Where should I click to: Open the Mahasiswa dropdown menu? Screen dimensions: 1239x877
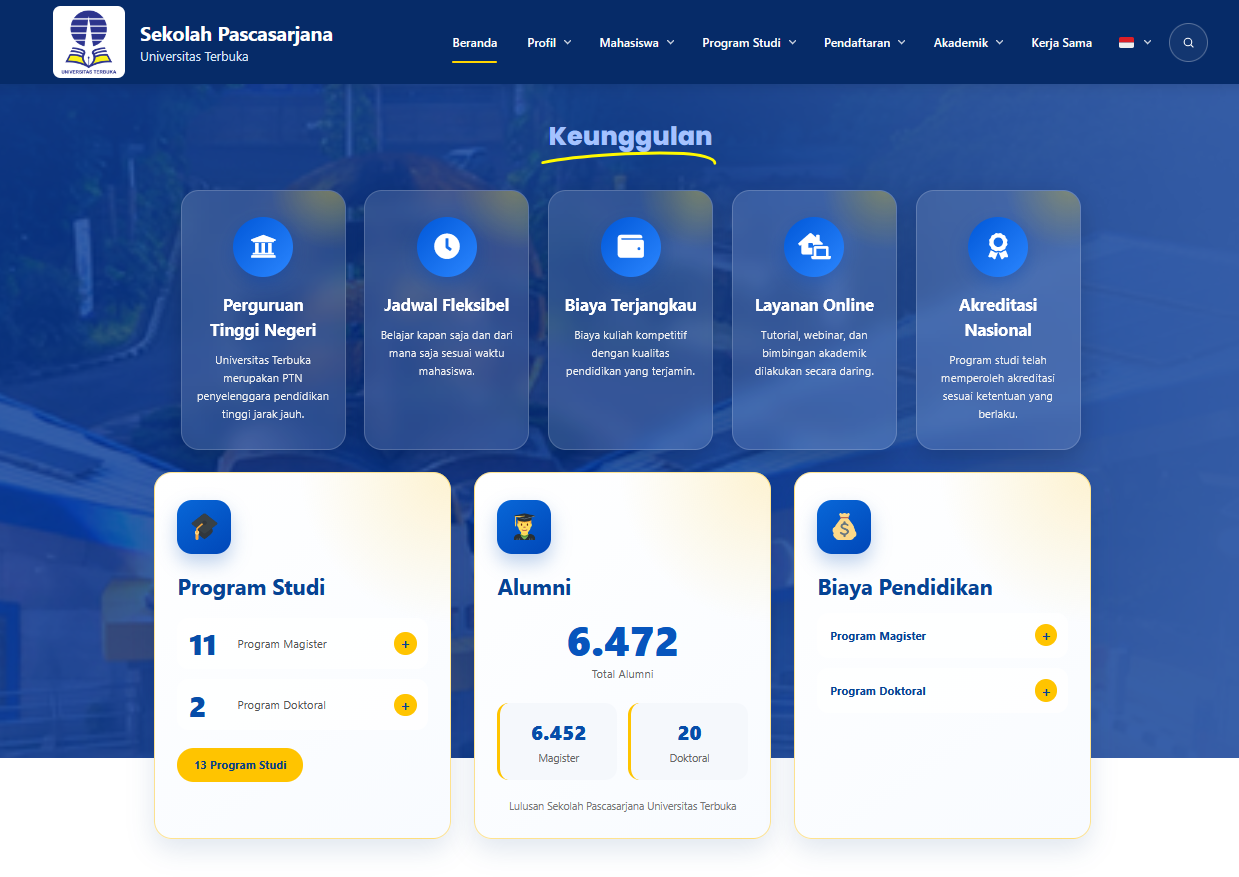(637, 43)
